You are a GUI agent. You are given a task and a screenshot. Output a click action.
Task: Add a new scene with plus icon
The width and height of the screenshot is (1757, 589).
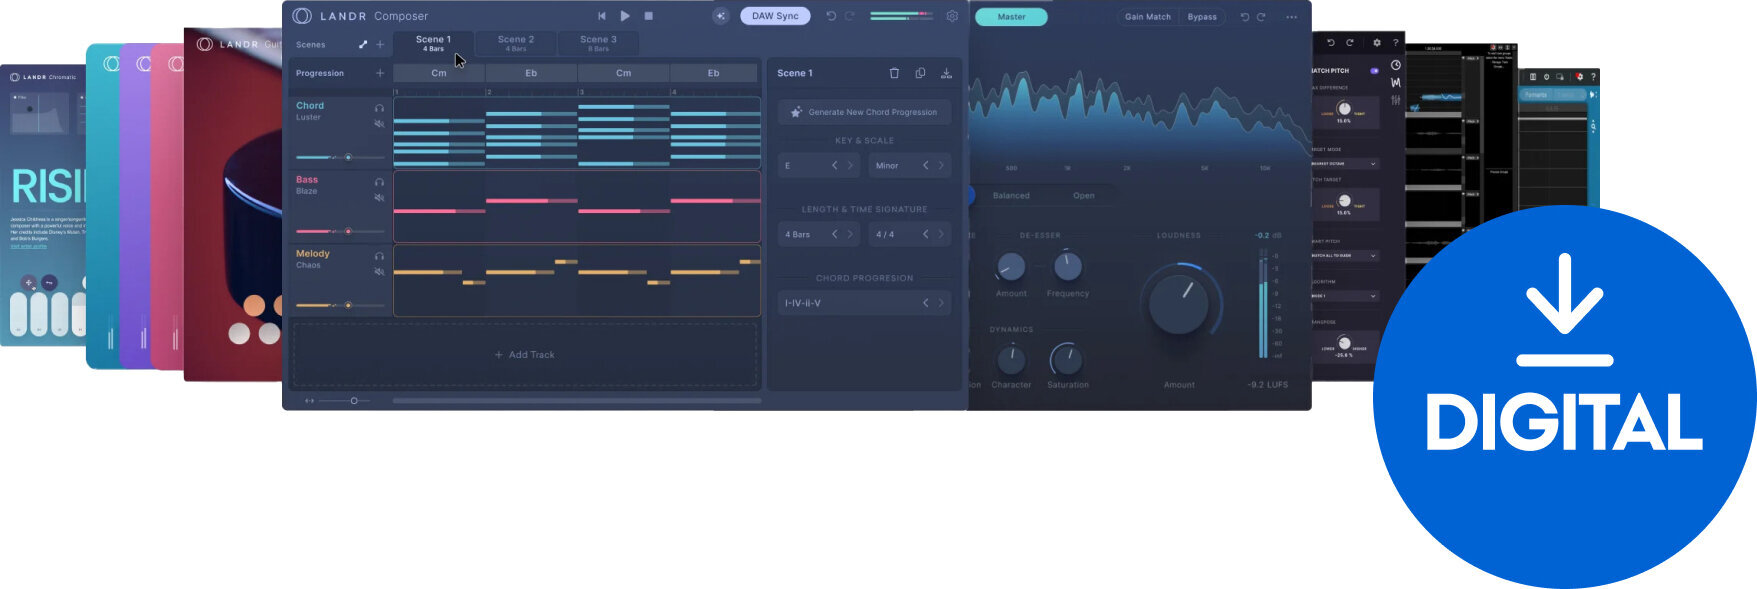(380, 44)
